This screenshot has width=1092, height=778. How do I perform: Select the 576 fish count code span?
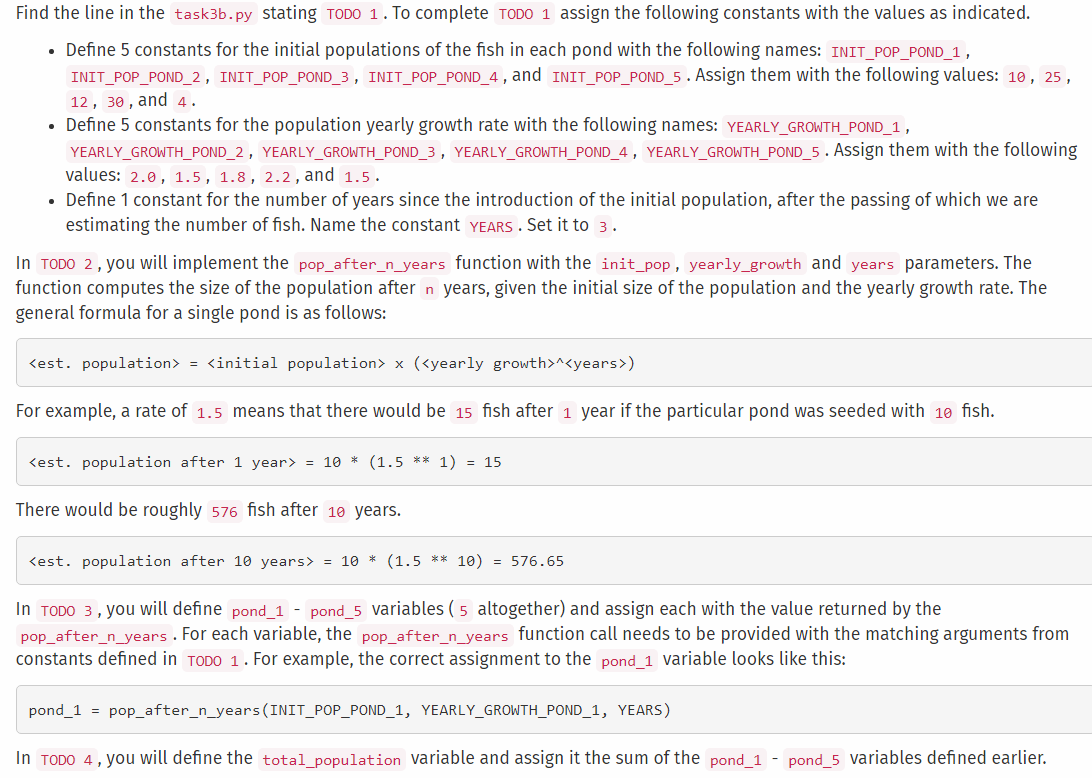224,511
